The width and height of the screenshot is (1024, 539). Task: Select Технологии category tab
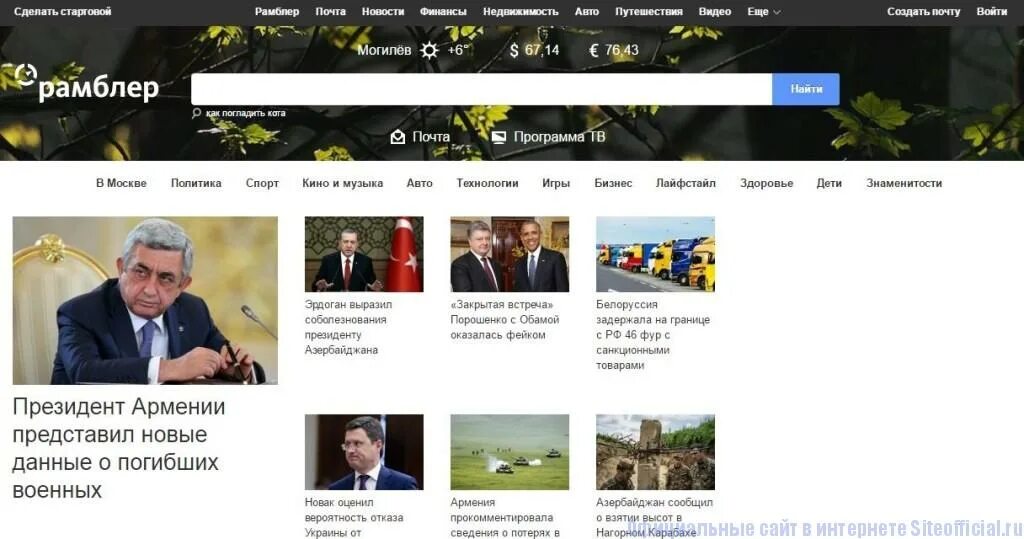487,184
